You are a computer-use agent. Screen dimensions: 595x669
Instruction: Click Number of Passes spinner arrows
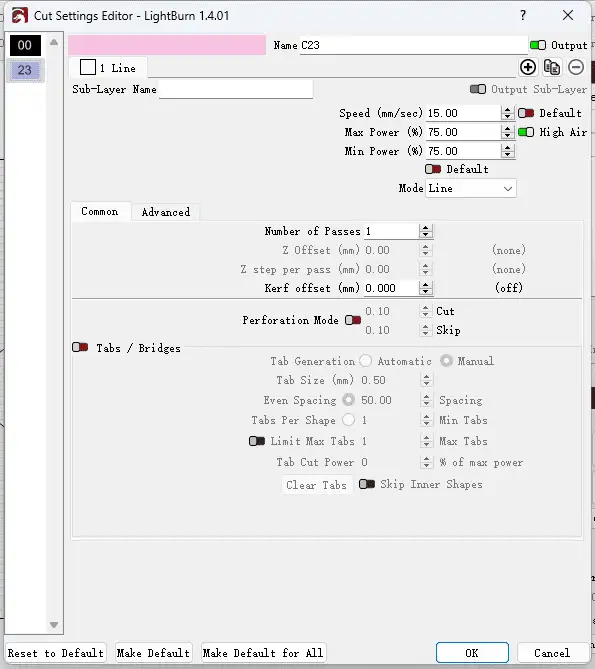coord(425,231)
